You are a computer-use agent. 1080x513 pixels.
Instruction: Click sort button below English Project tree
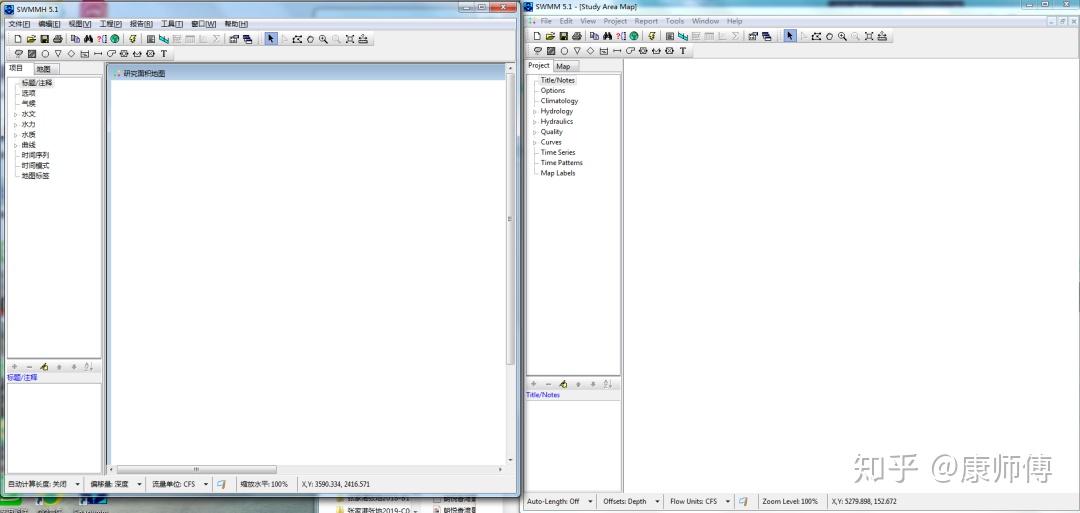pyautogui.click(x=607, y=384)
